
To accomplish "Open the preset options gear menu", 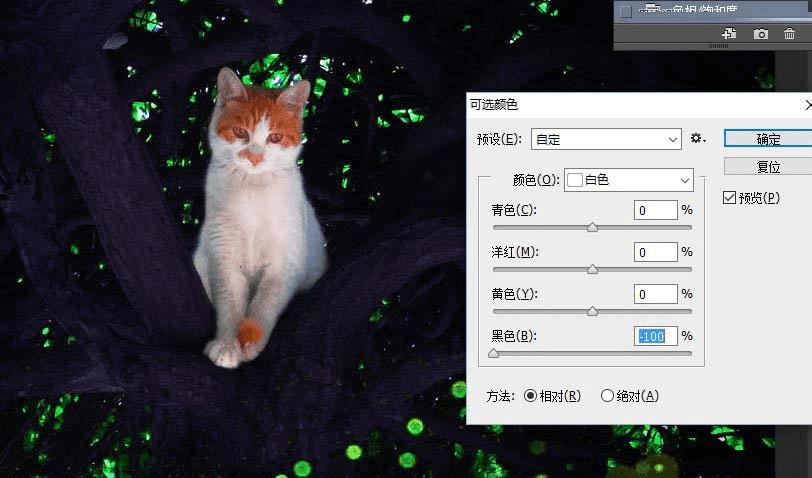I will [698, 138].
